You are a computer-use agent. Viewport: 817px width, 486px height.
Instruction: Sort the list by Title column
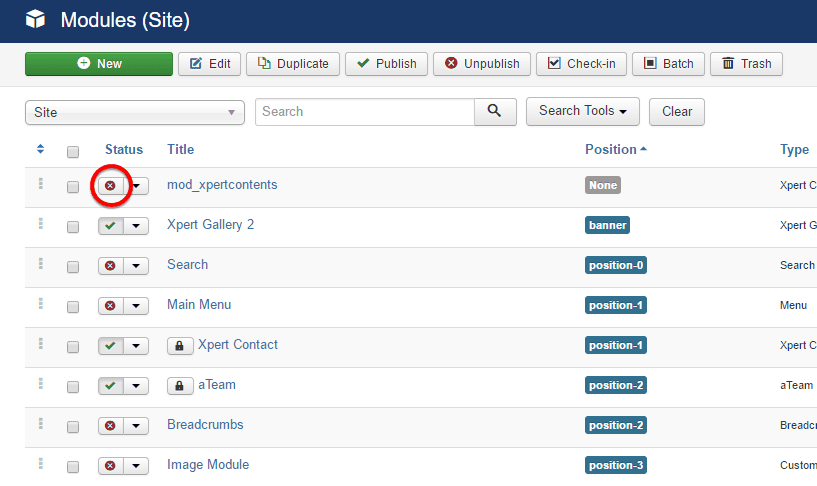[180, 149]
